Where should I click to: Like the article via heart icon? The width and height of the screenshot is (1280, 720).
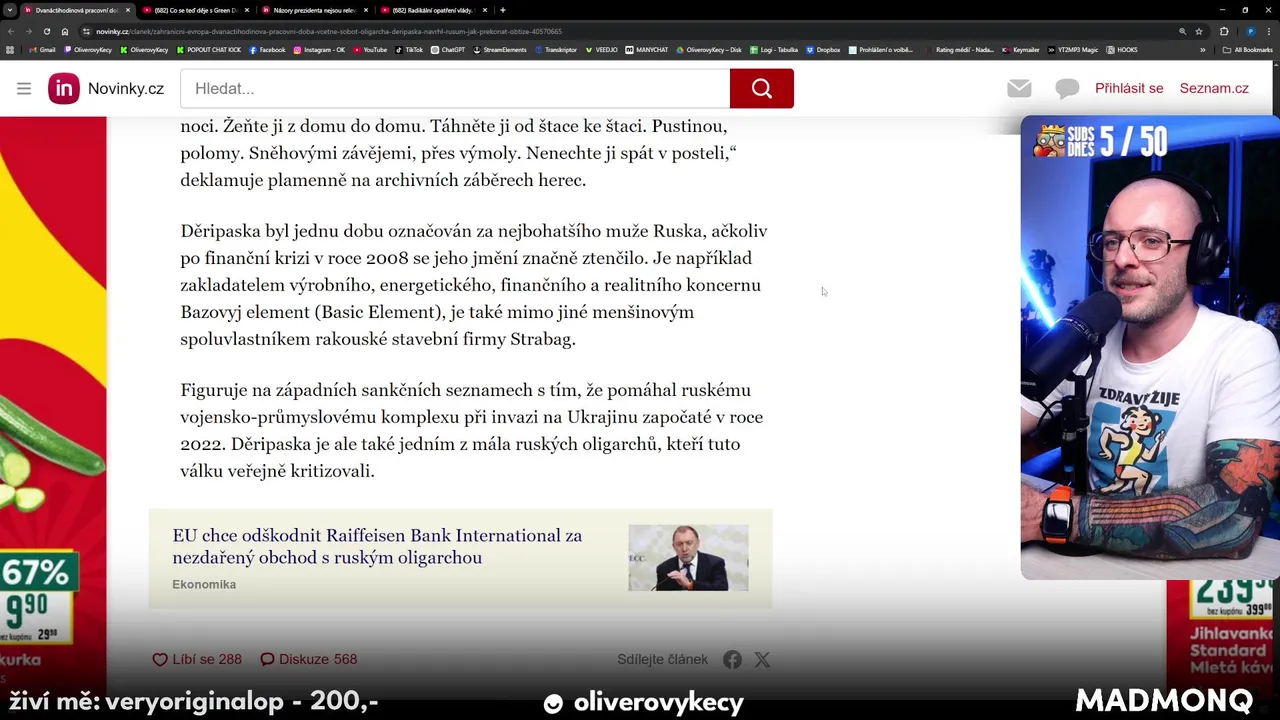tap(159, 659)
